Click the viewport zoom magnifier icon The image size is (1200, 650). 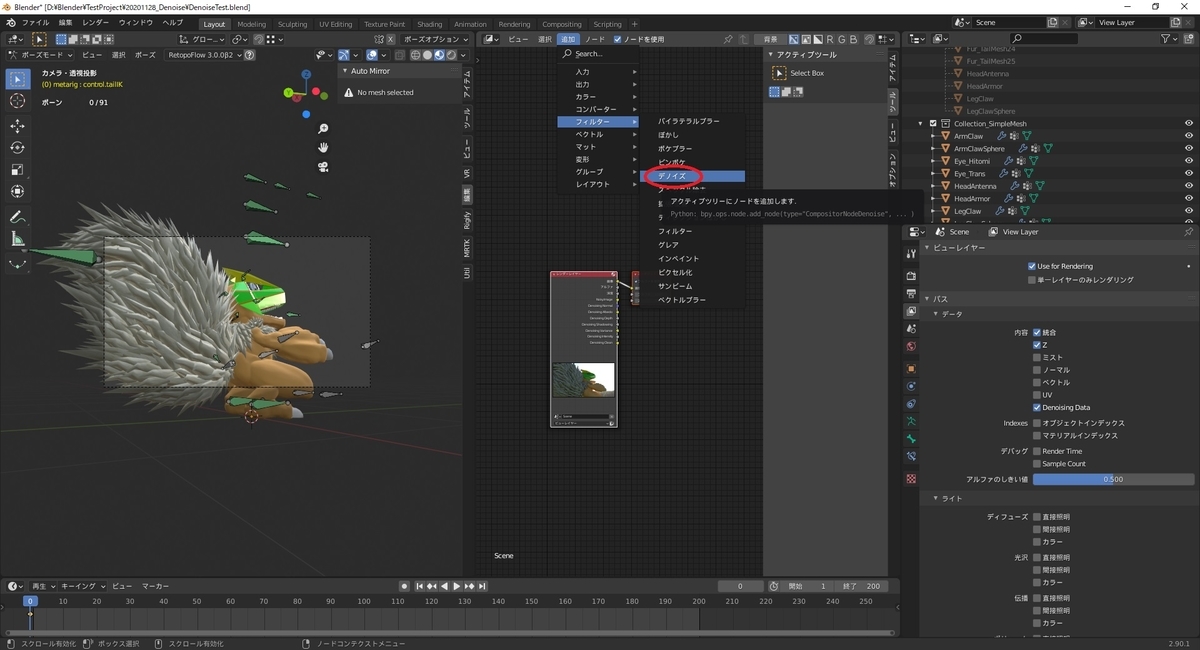324,129
